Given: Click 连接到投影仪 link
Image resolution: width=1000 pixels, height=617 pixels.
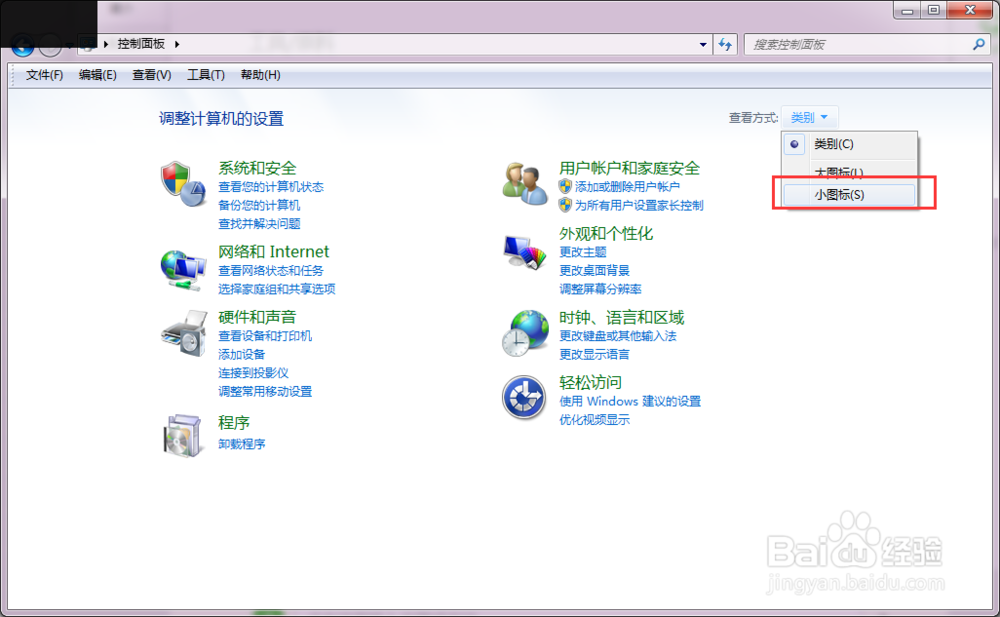Looking at the screenshot, I should pyautogui.click(x=253, y=373).
